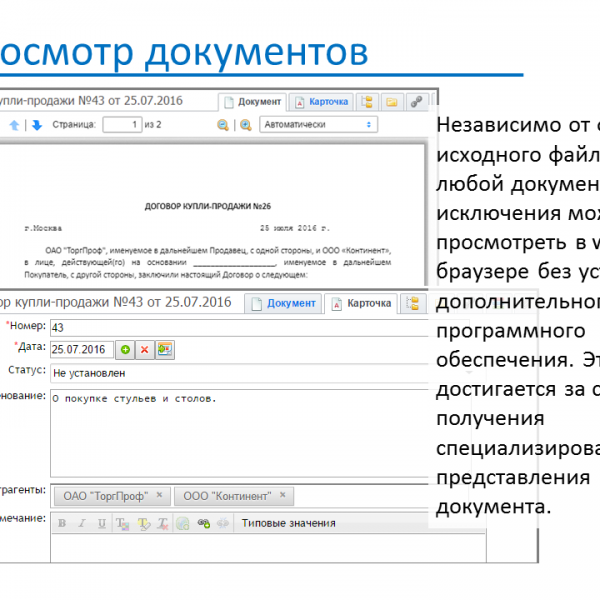Open the tree structure tab icon in top panel
The height and width of the screenshot is (600, 600).
pyautogui.click(x=367, y=102)
